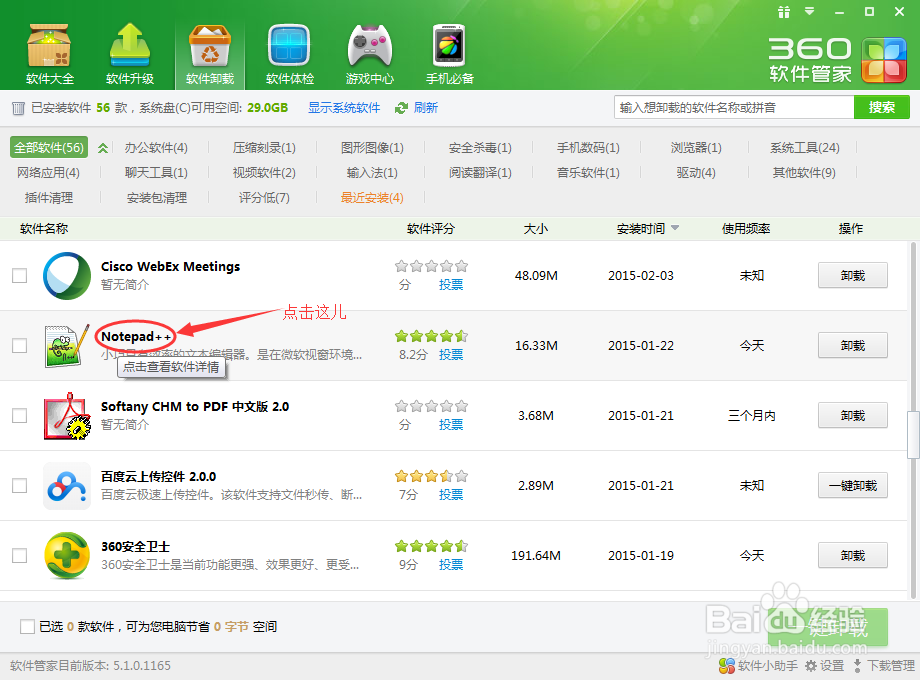
Task: Sort by 使用频率 column header
Action: coord(746,229)
